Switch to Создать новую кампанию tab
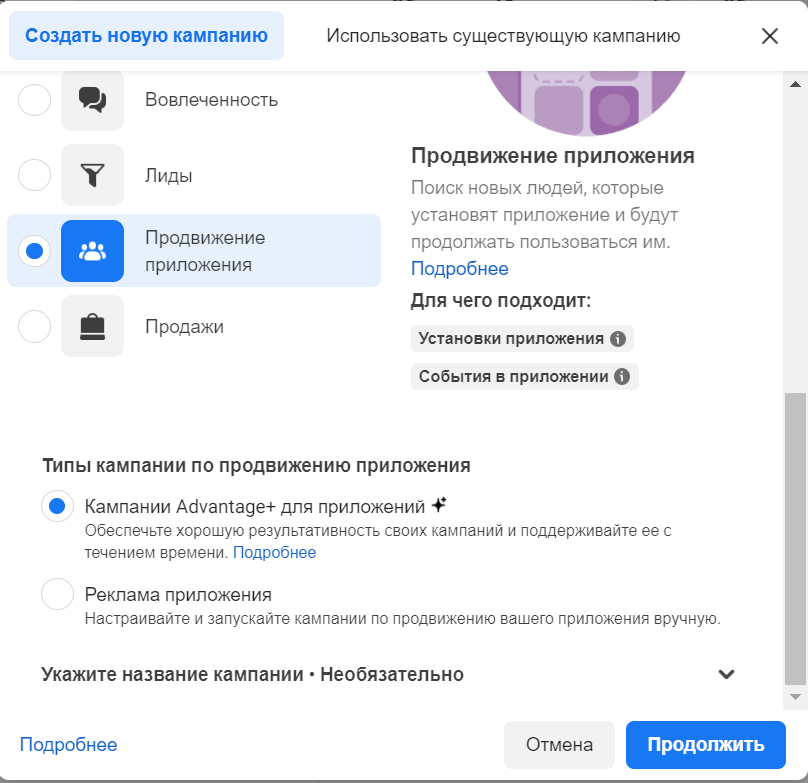 point(146,36)
